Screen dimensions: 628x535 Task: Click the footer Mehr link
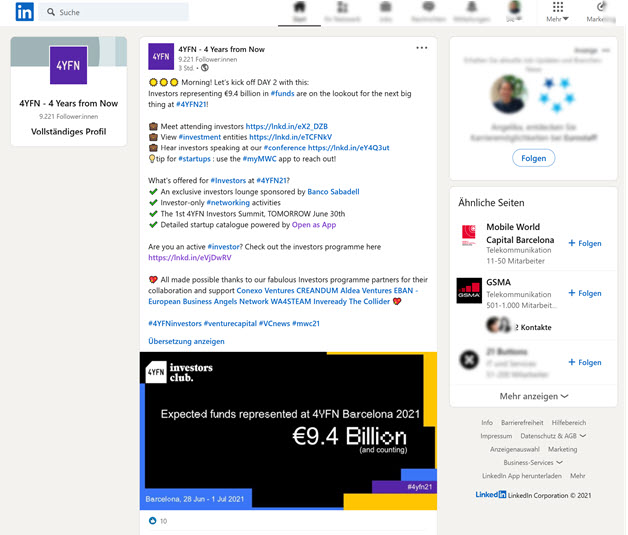coord(578,476)
